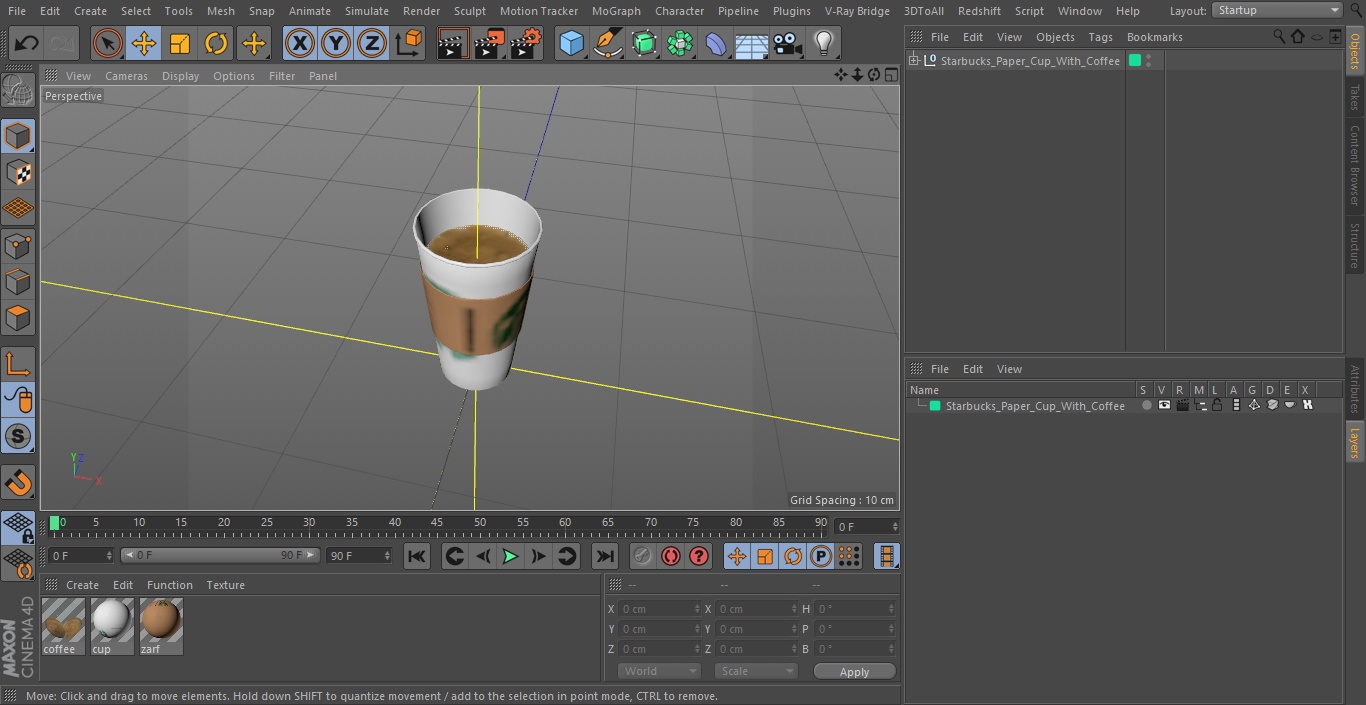Image resolution: width=1366 pixels, height=705 pixels.
Task: Click the X position input field
Action: (x=660, y=609)
